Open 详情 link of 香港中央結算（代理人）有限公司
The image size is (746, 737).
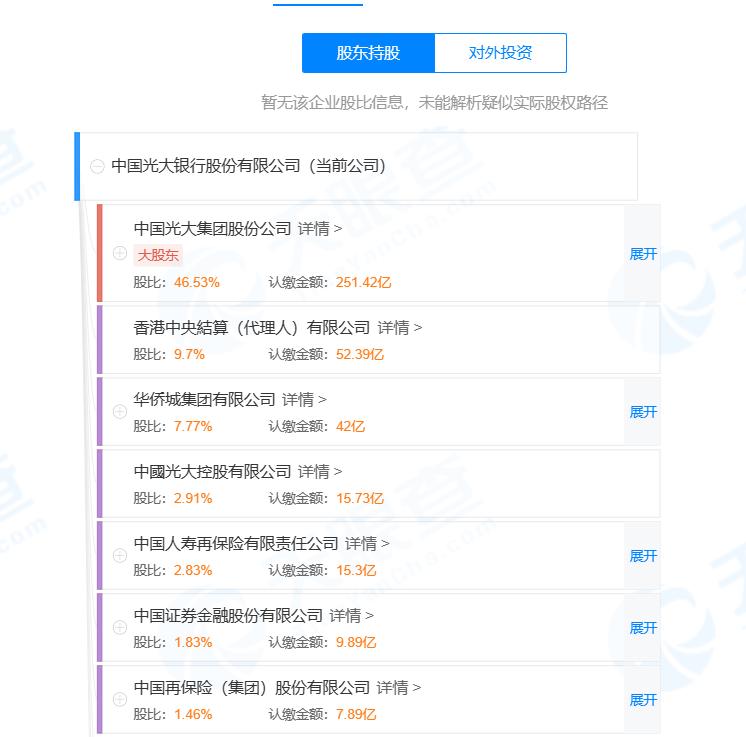[399, 327]
